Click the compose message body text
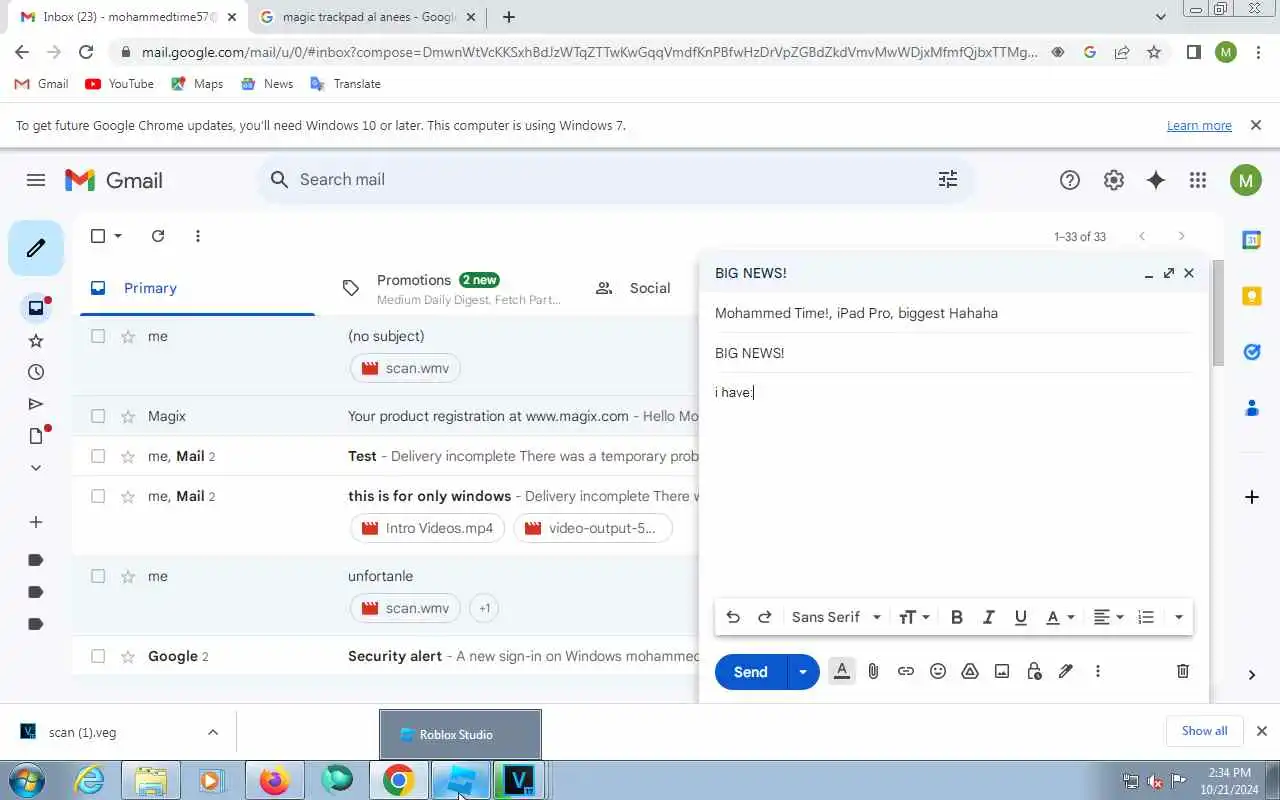The width and height of the screenshot is (1280, 800). 735,392
